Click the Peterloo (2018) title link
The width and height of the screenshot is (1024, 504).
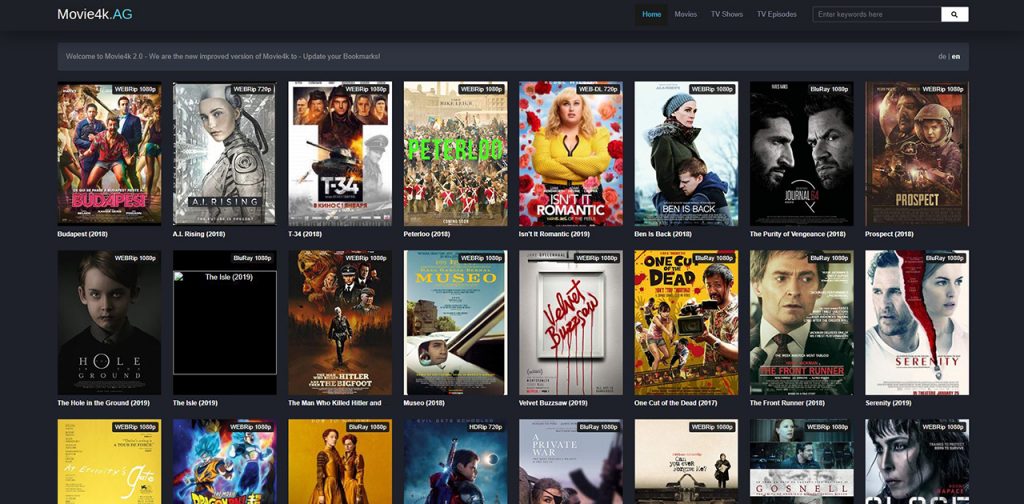coord(427,234)
